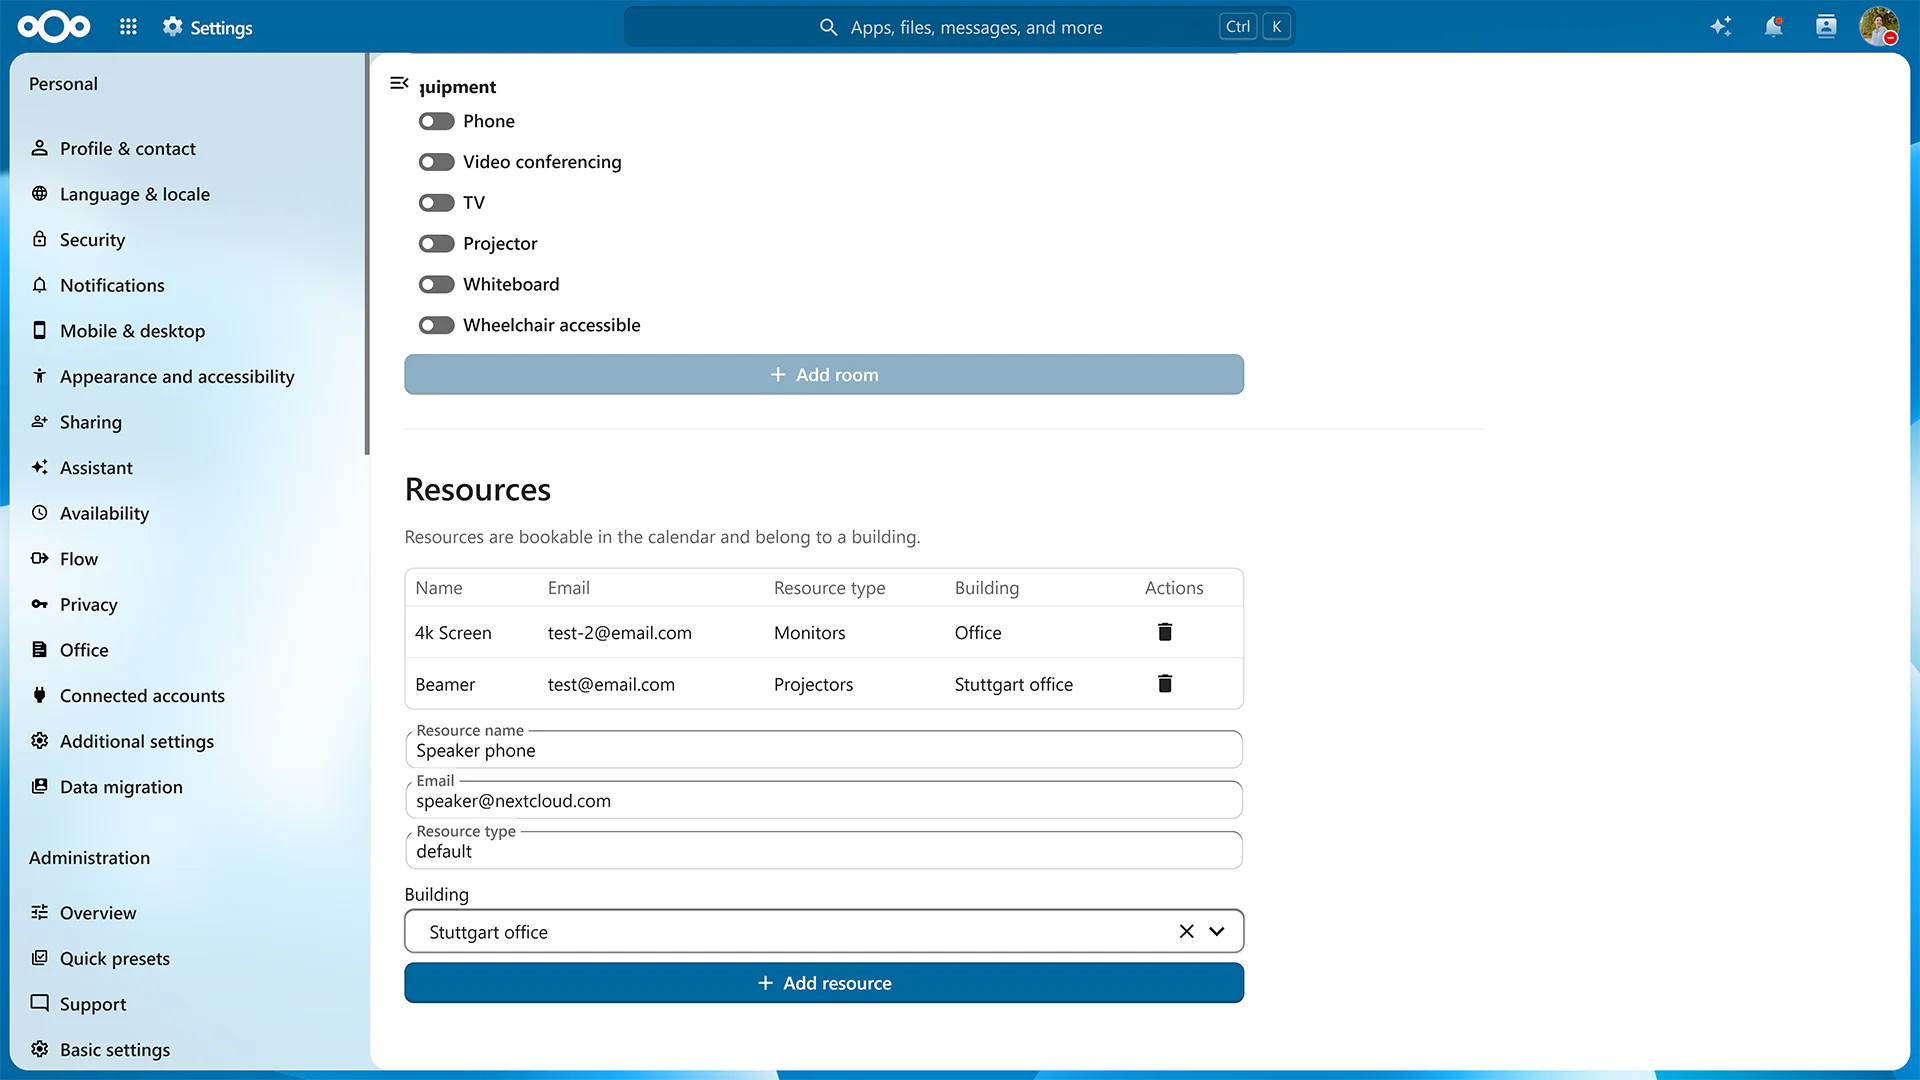Enable the Video conferencing toggle
Viewport: 1920px width, 1080px height.
436,162
